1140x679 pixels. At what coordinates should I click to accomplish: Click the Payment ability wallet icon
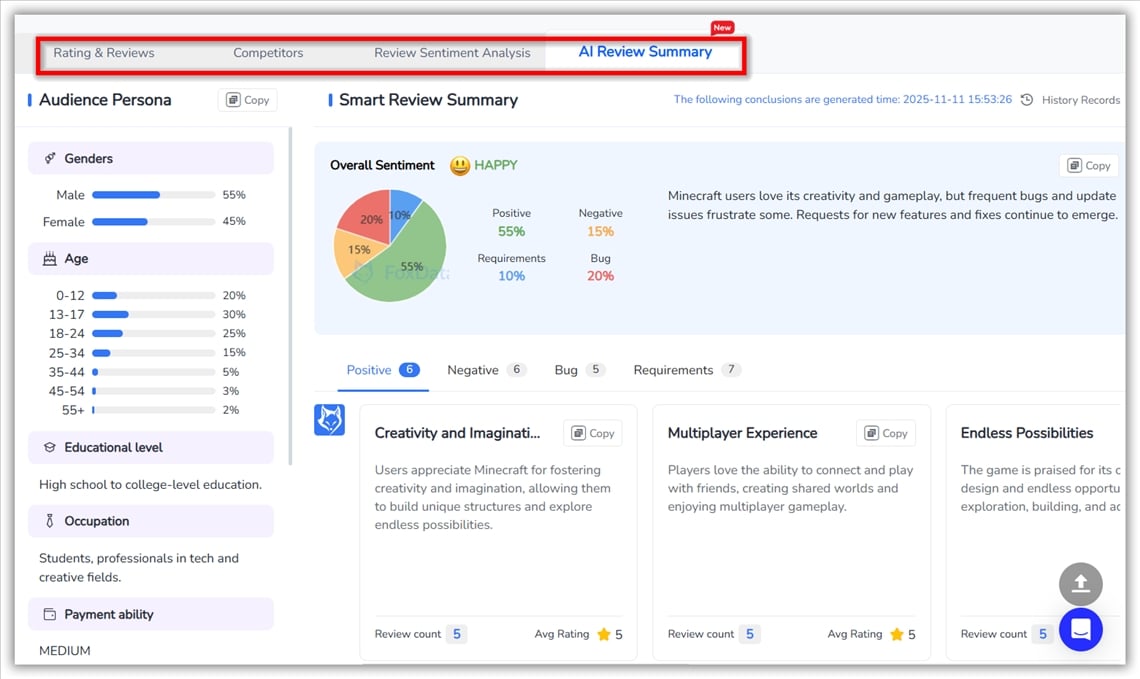(50, 615)
